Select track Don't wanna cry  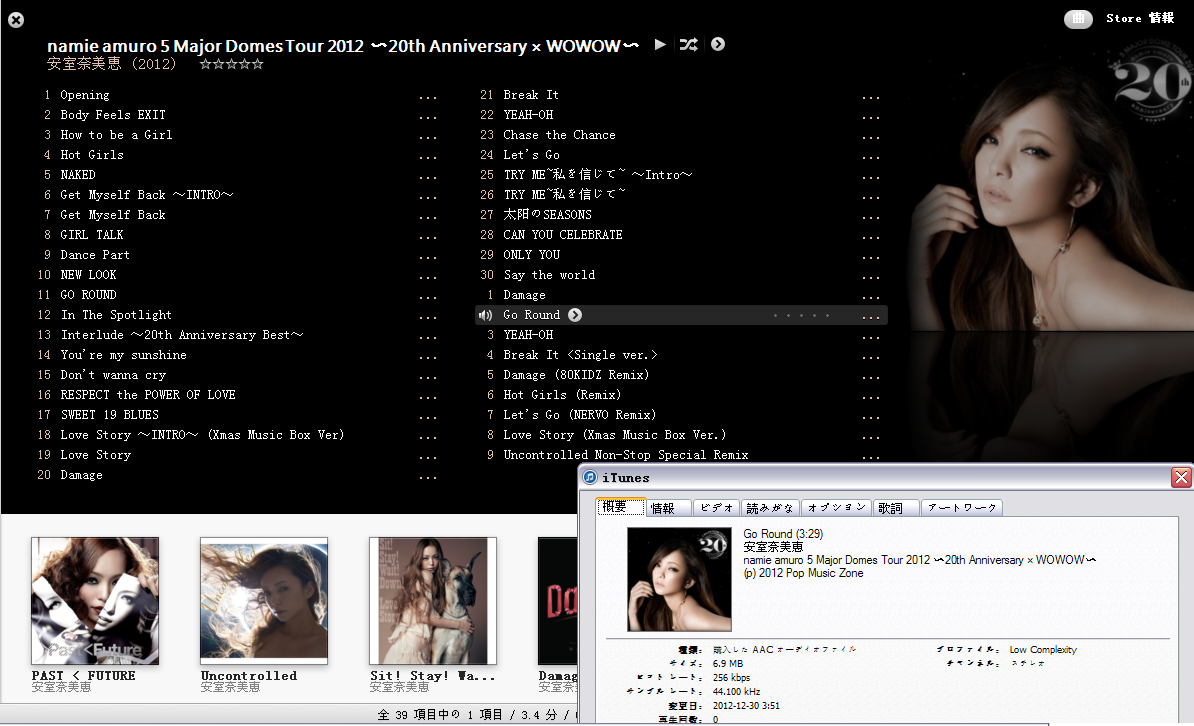tap(113, 376)
